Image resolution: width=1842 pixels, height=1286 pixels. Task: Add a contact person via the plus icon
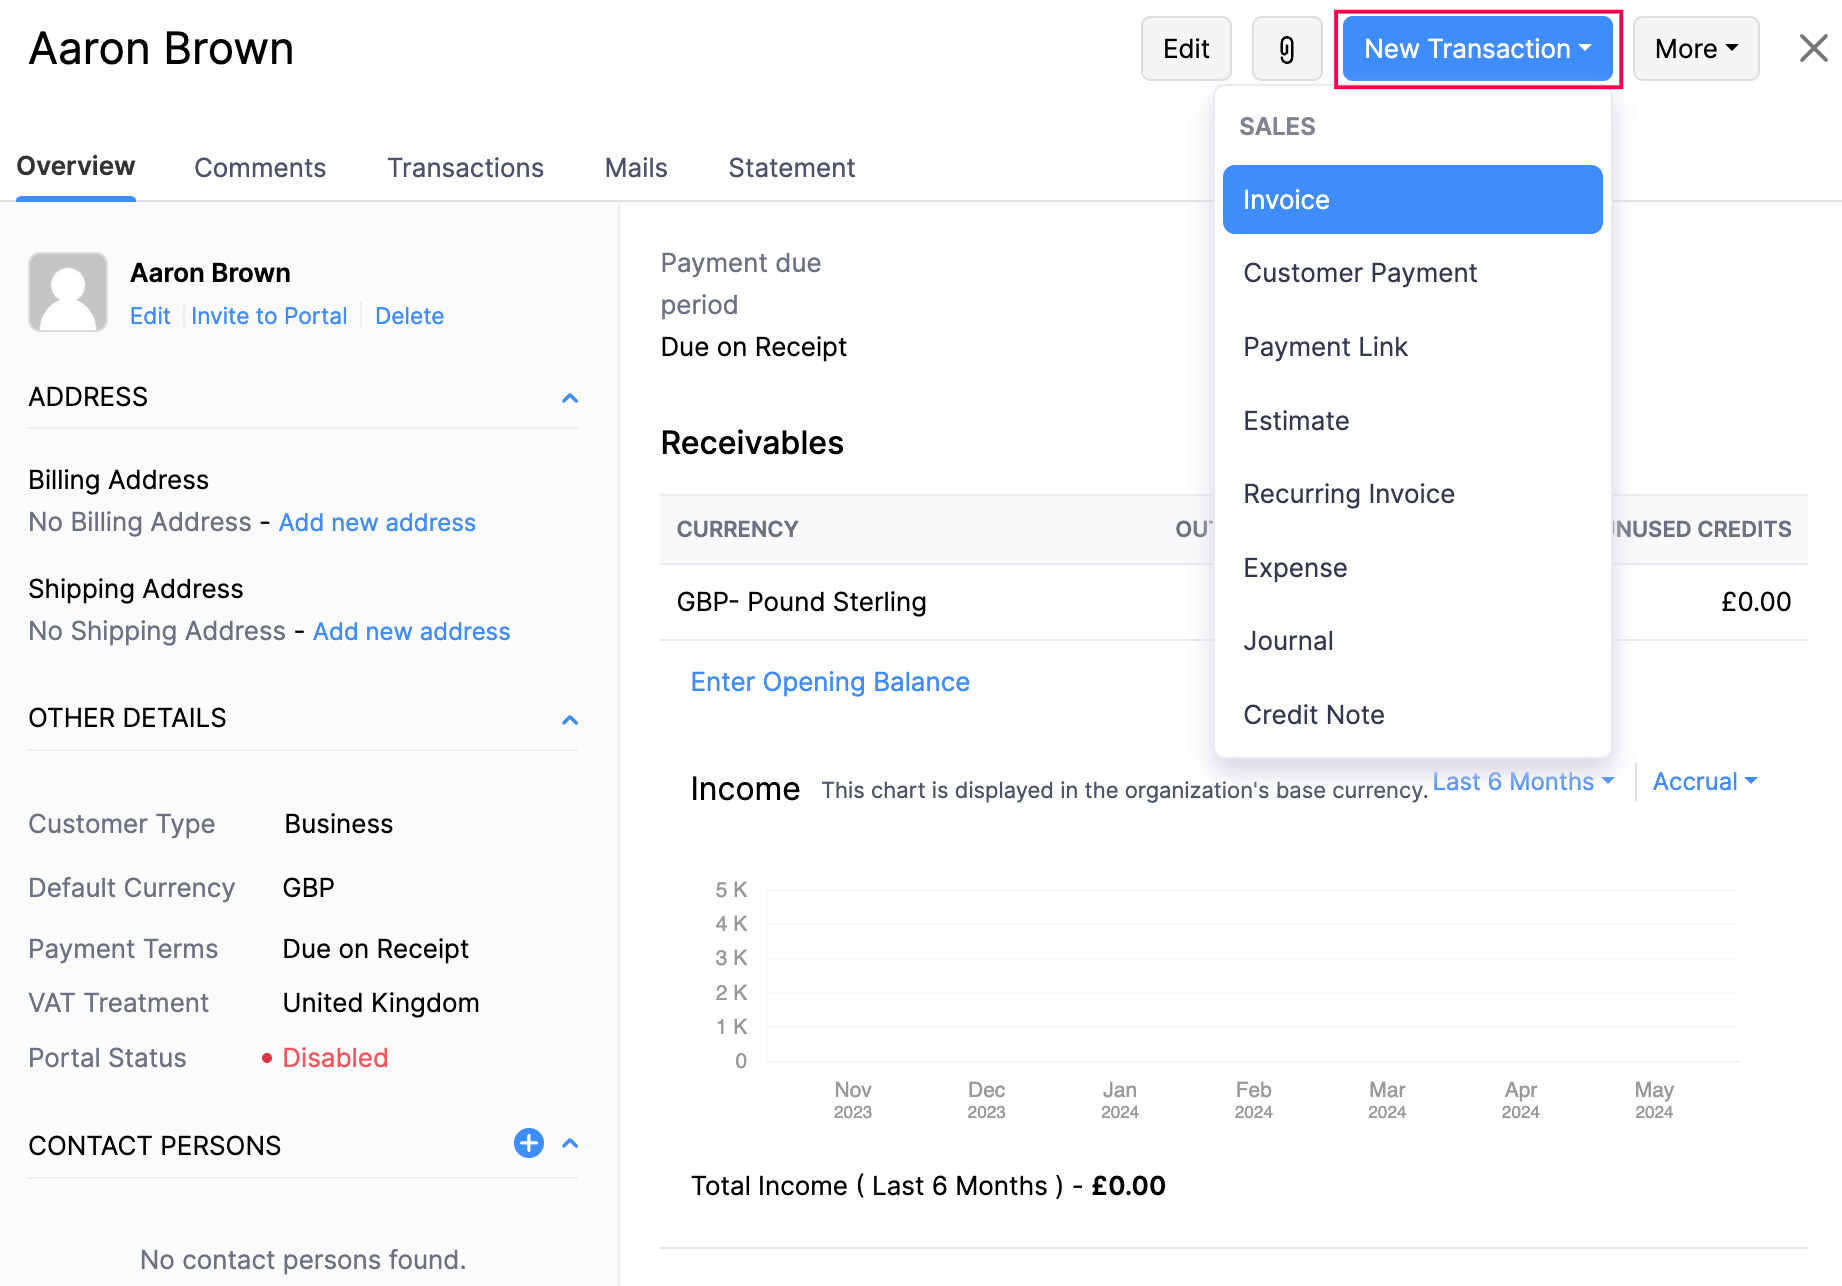pyautogui.click(x=528, y=1143)
